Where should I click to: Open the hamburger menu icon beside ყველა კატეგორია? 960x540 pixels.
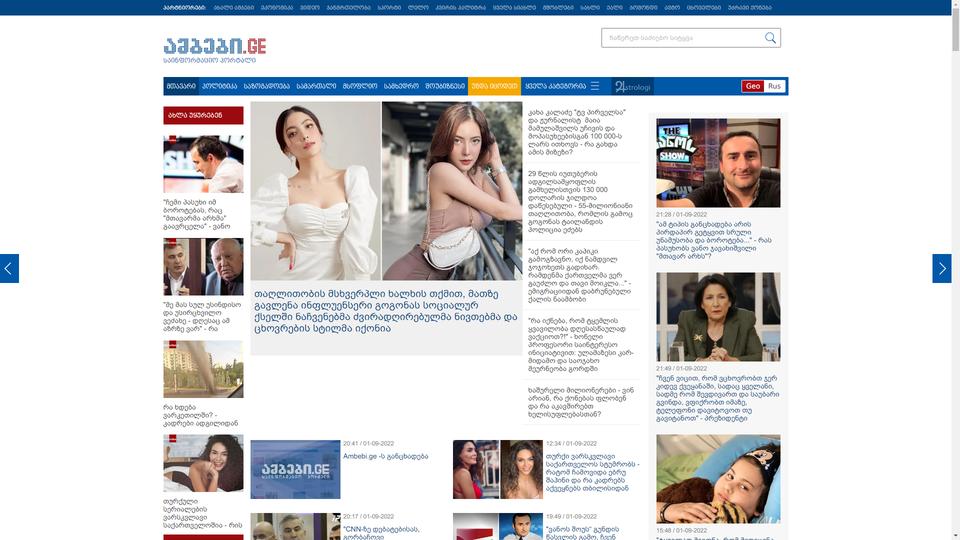point(594,86)
